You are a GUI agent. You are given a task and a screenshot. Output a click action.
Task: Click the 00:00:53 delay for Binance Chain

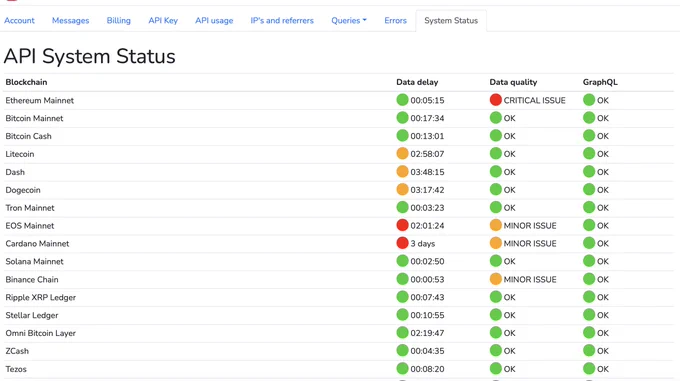point(427,280)
